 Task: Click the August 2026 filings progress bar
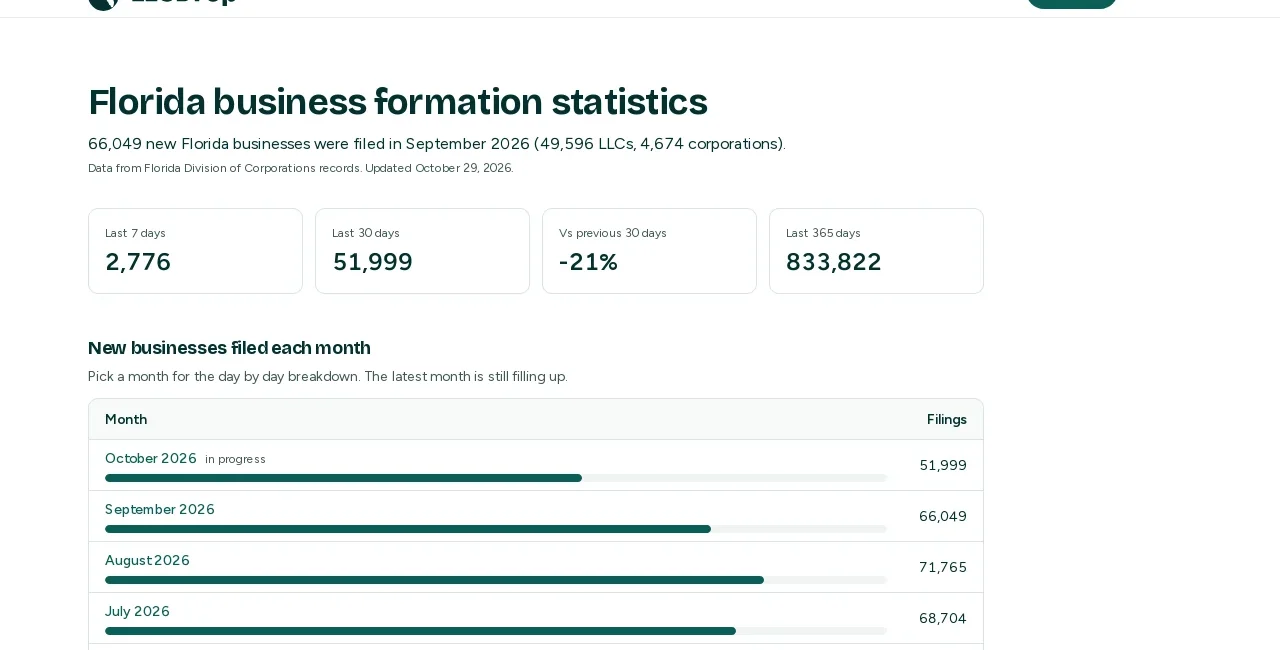(x=496, y=580)
